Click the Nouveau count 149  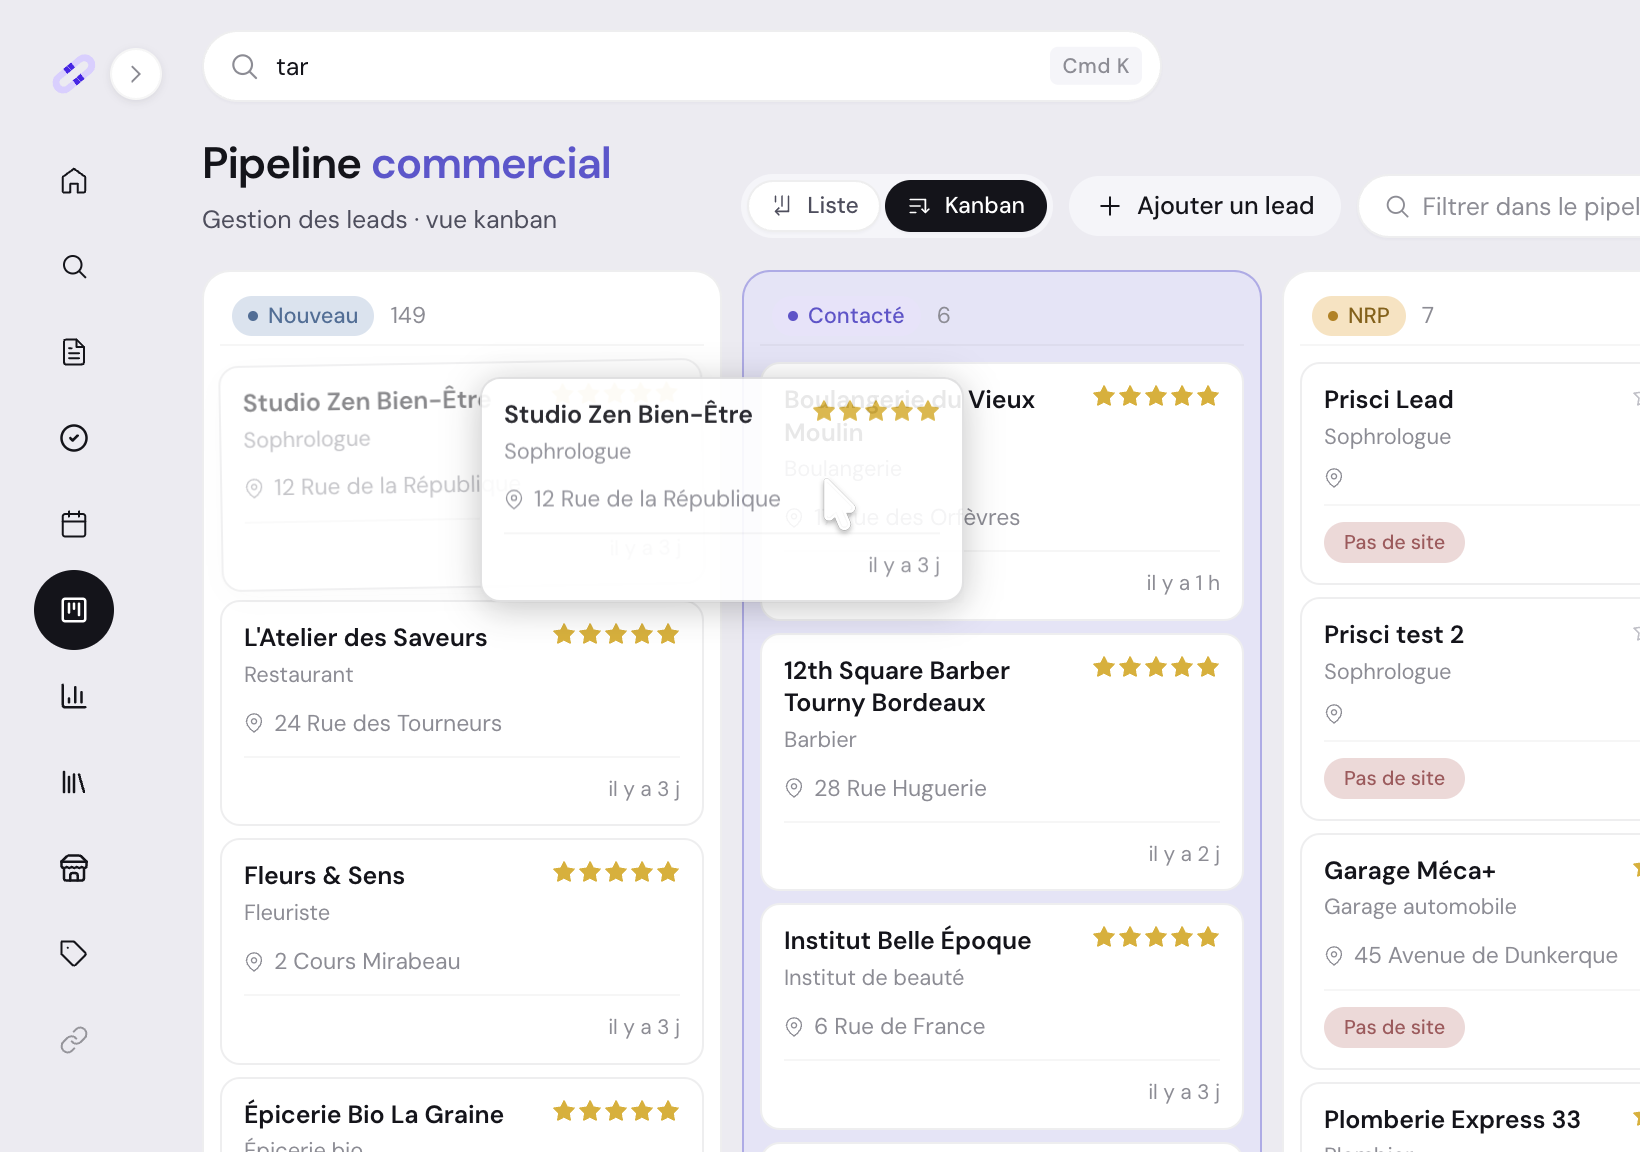[408, 316]
